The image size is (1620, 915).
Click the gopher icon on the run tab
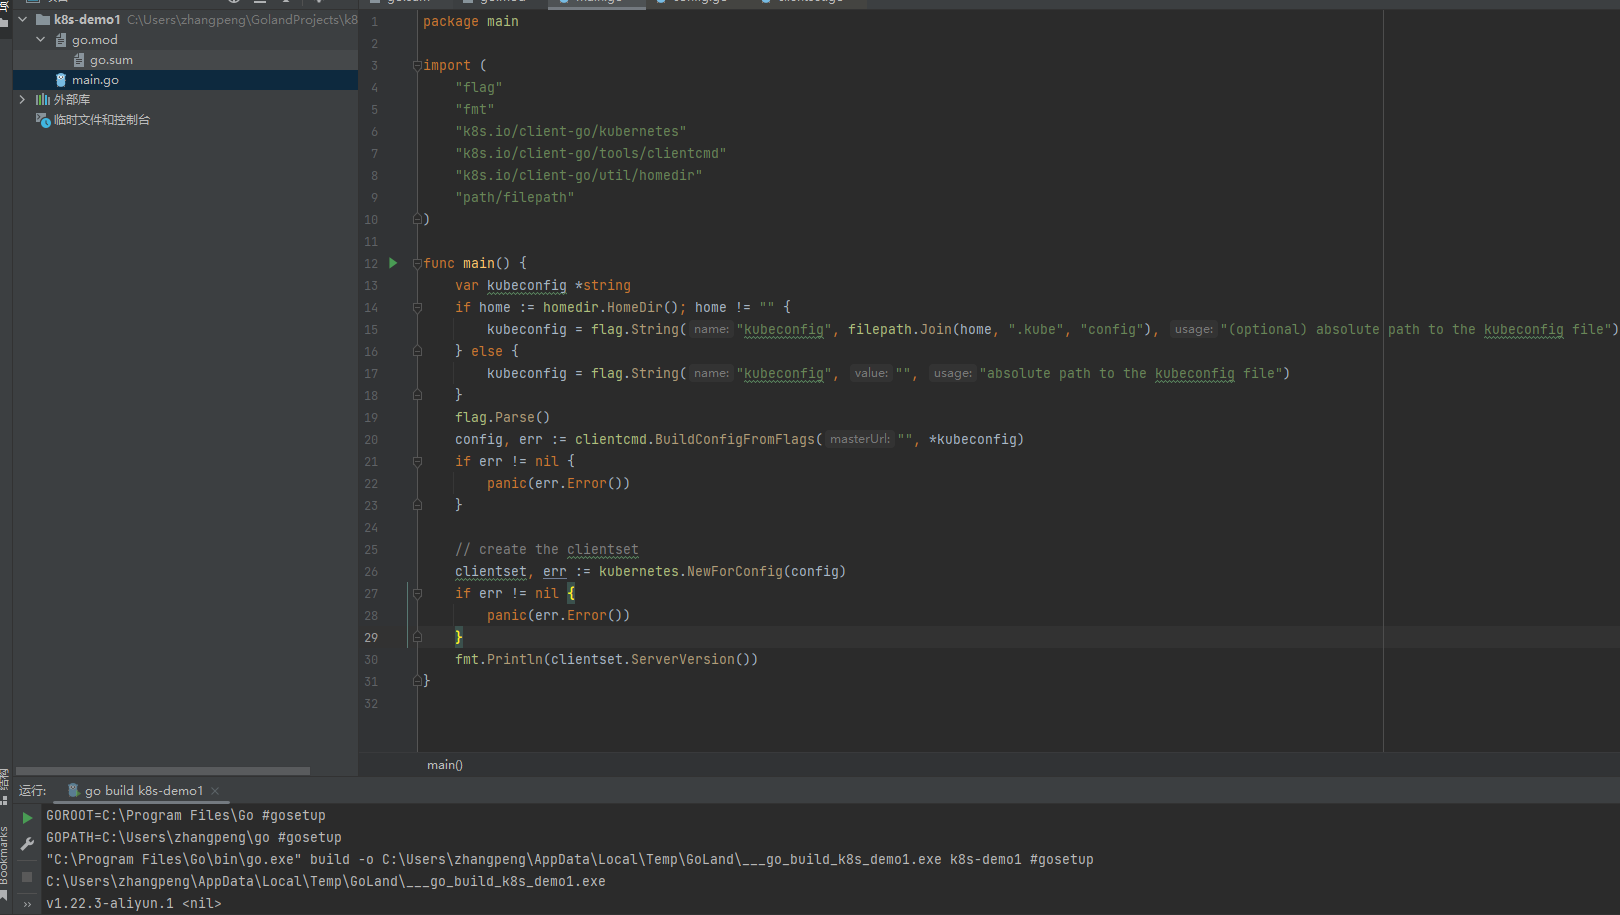click(x=73, y=790)
